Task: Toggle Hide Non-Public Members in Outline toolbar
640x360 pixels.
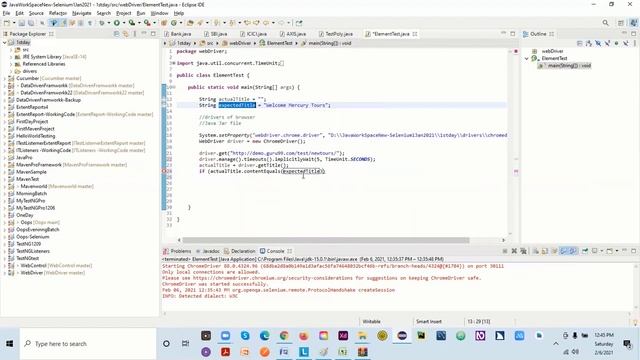Action: (616, 43)
